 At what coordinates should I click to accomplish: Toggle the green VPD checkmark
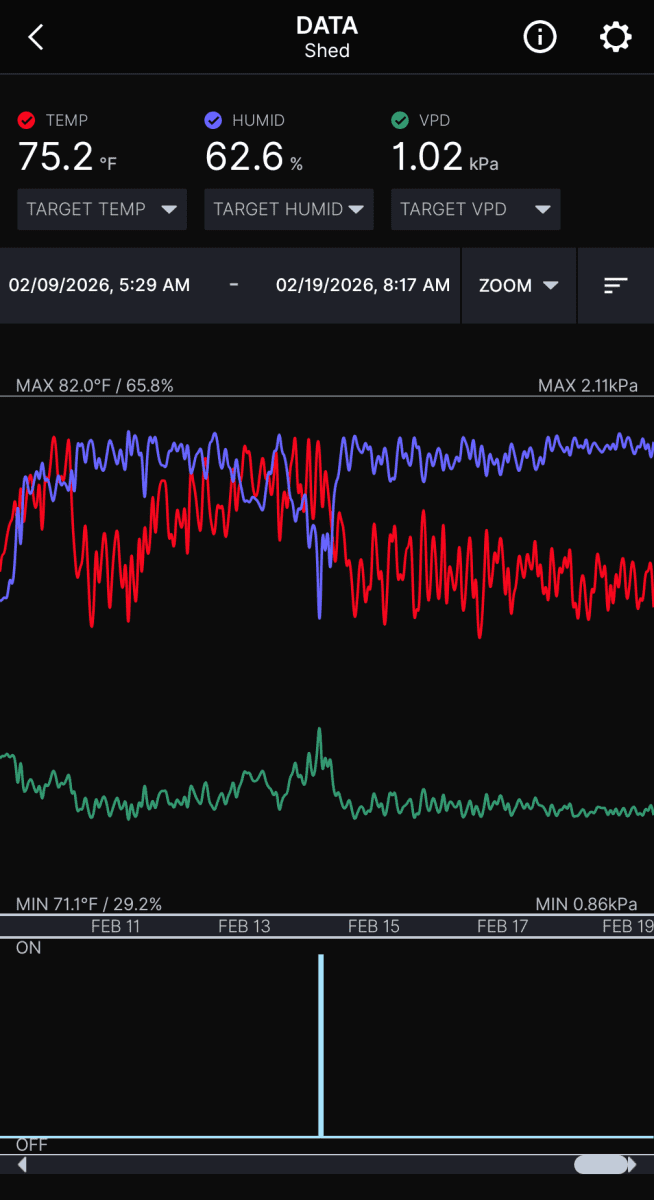(x=400, y=121)
